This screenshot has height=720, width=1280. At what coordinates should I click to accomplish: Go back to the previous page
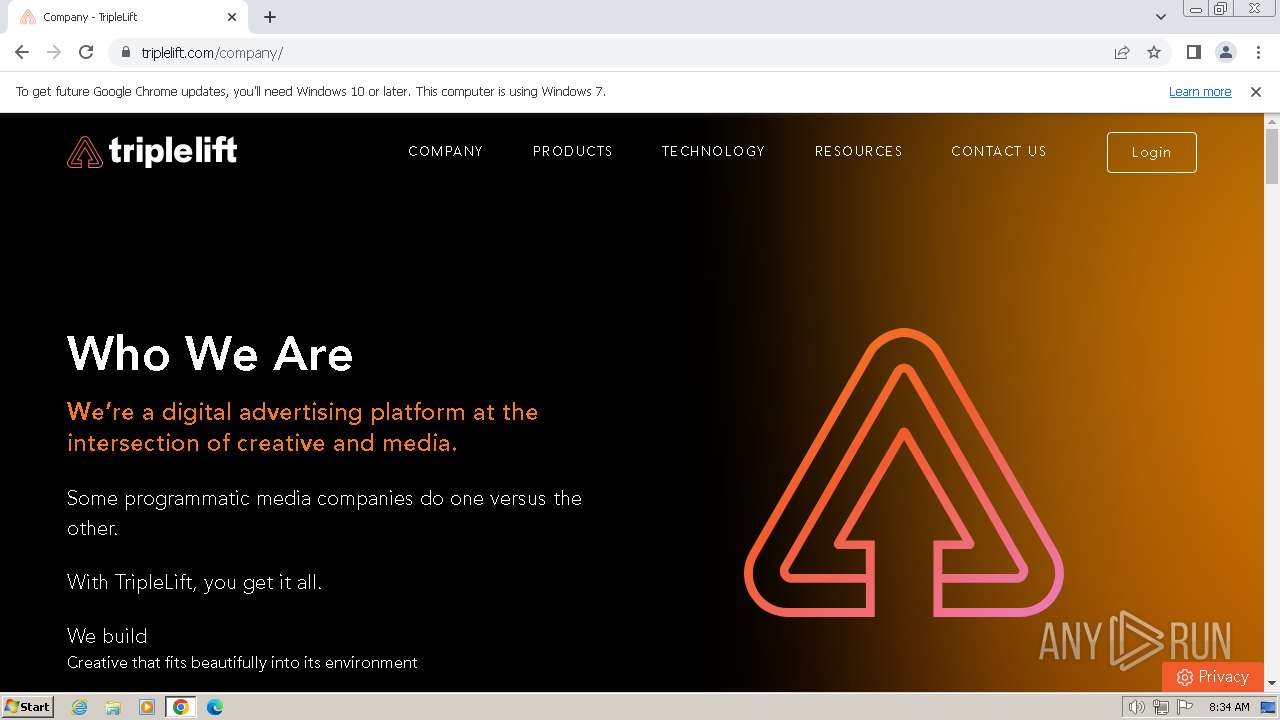[x=22, y=52]
